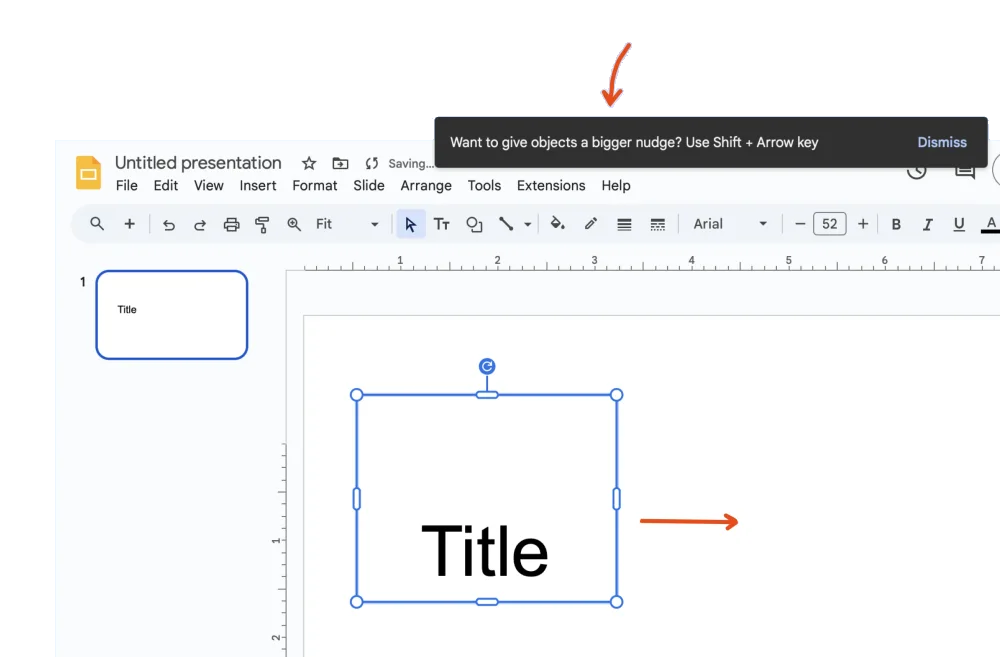Screen dimensions: 1000x657
Task: Open the Arial font dropdown
Action: pos(730,224)
